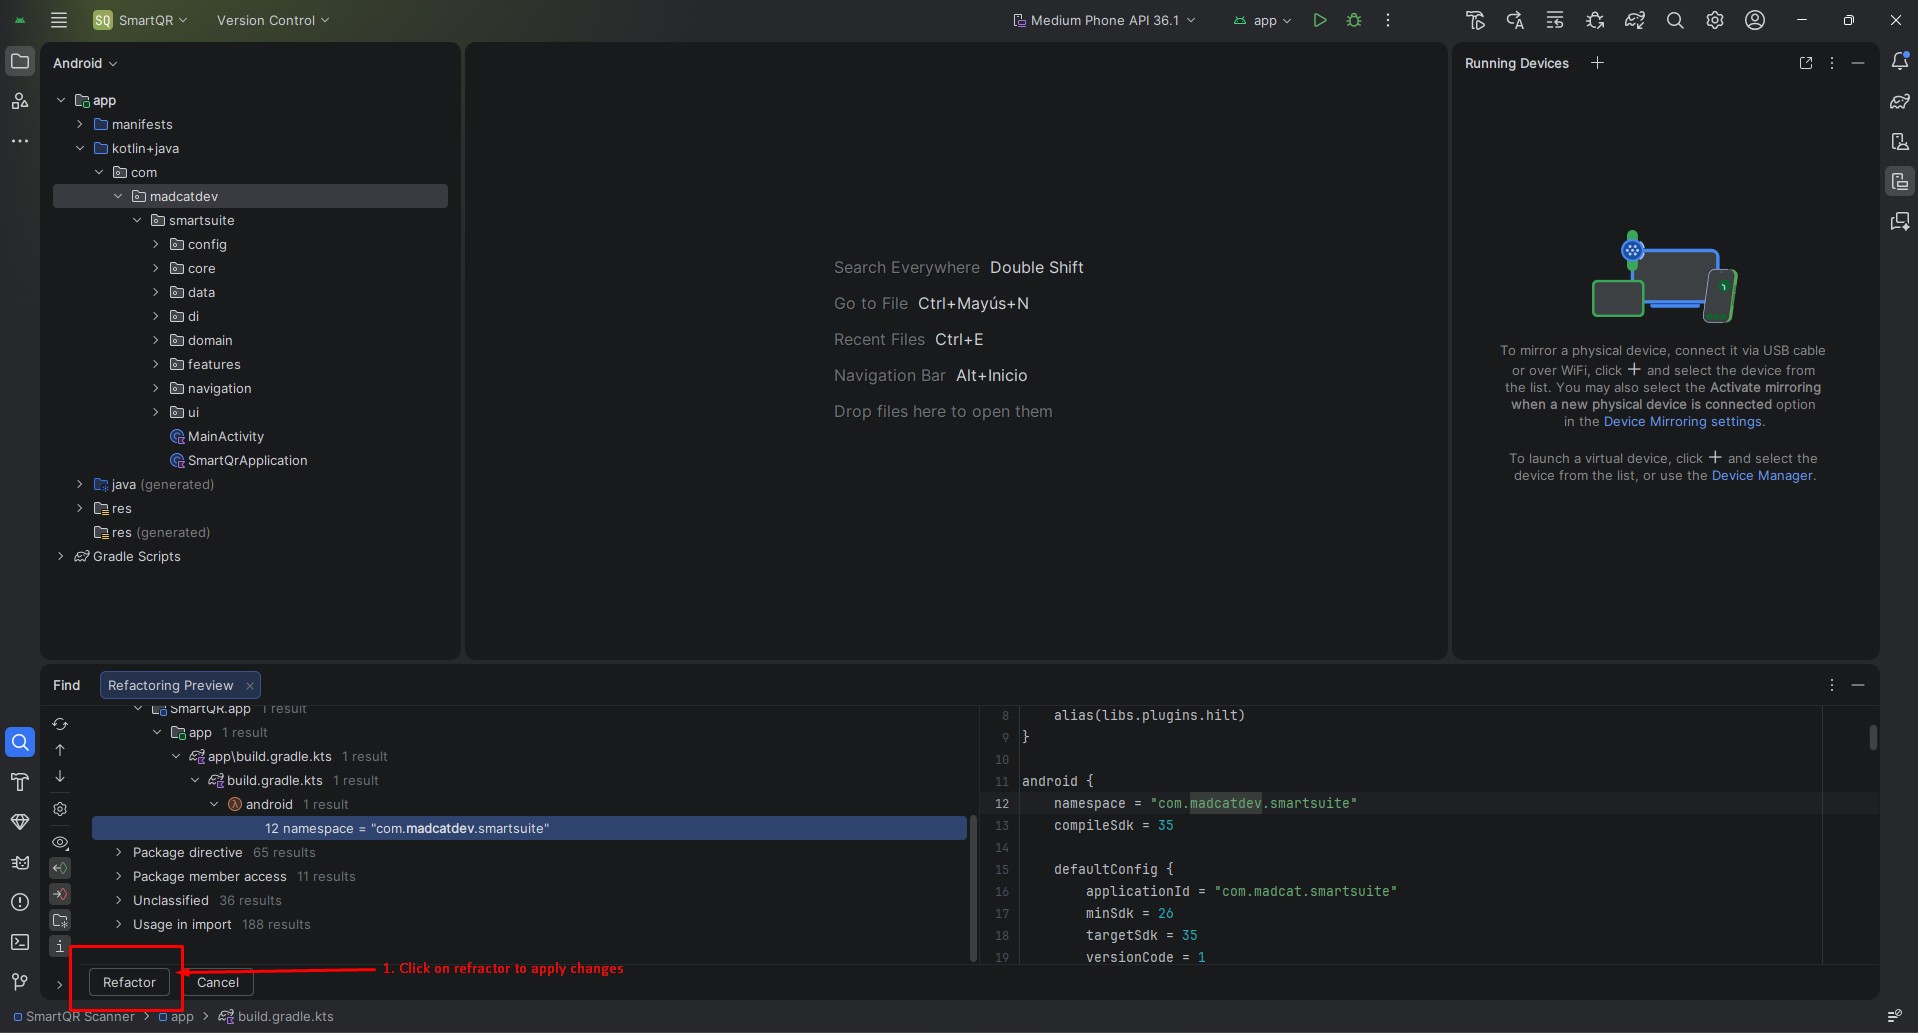The image size is (1918, 1033).
Task: Toggle the Running Devices tool window button
Action: (1900, 182)
